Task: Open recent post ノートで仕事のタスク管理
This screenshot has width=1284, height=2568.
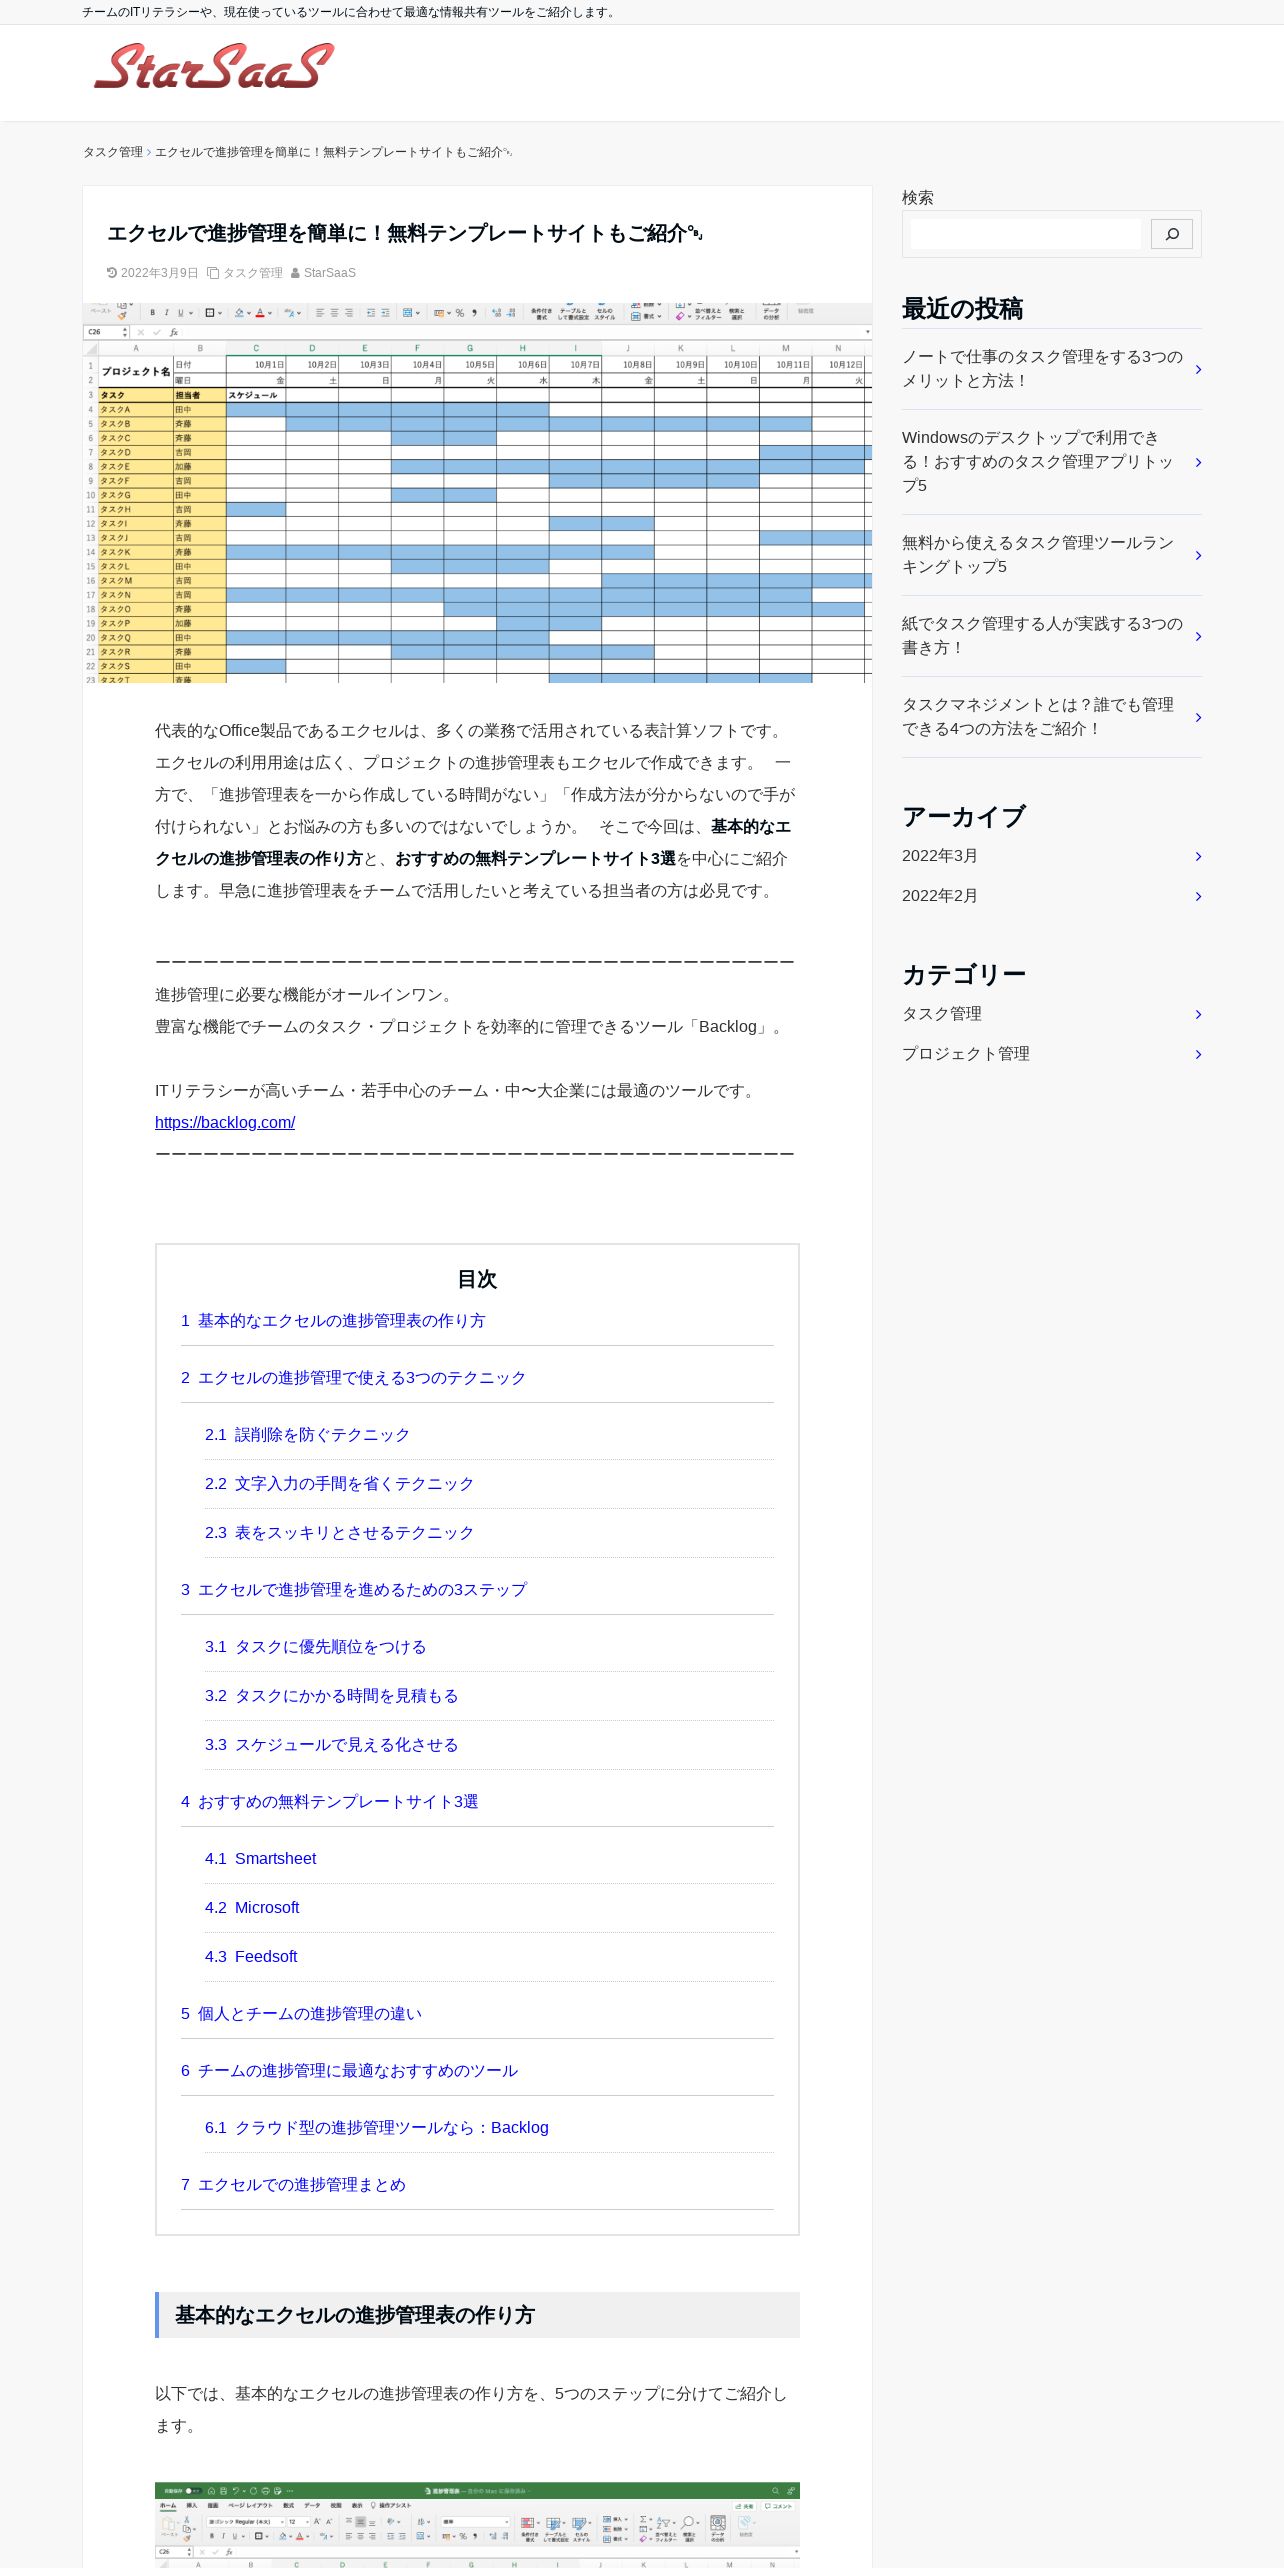Action: (1042, 369)
